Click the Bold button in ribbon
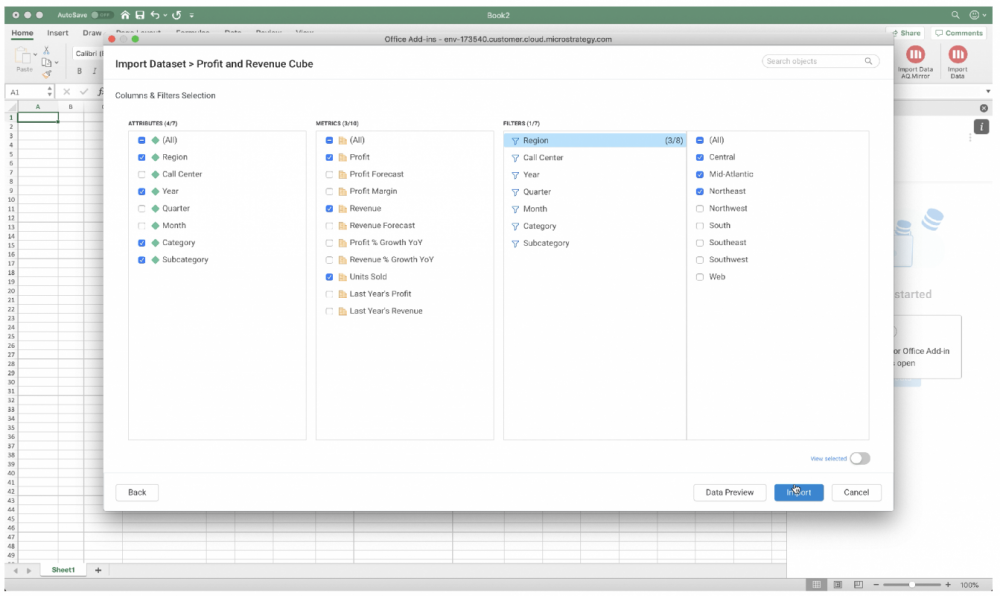 click(x=79, y=71)
